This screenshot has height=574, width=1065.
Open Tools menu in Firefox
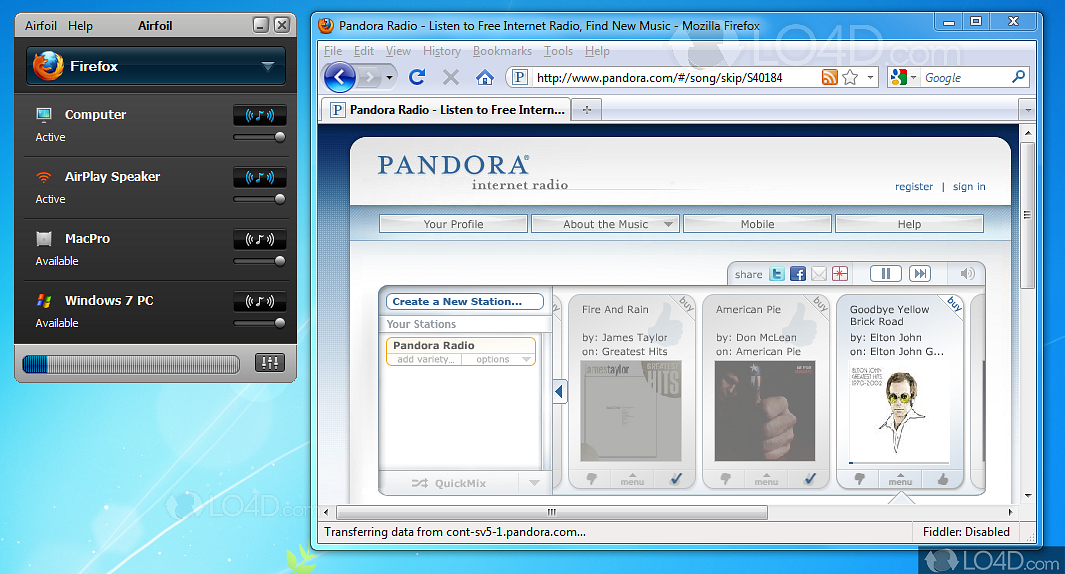pos(558,51)
